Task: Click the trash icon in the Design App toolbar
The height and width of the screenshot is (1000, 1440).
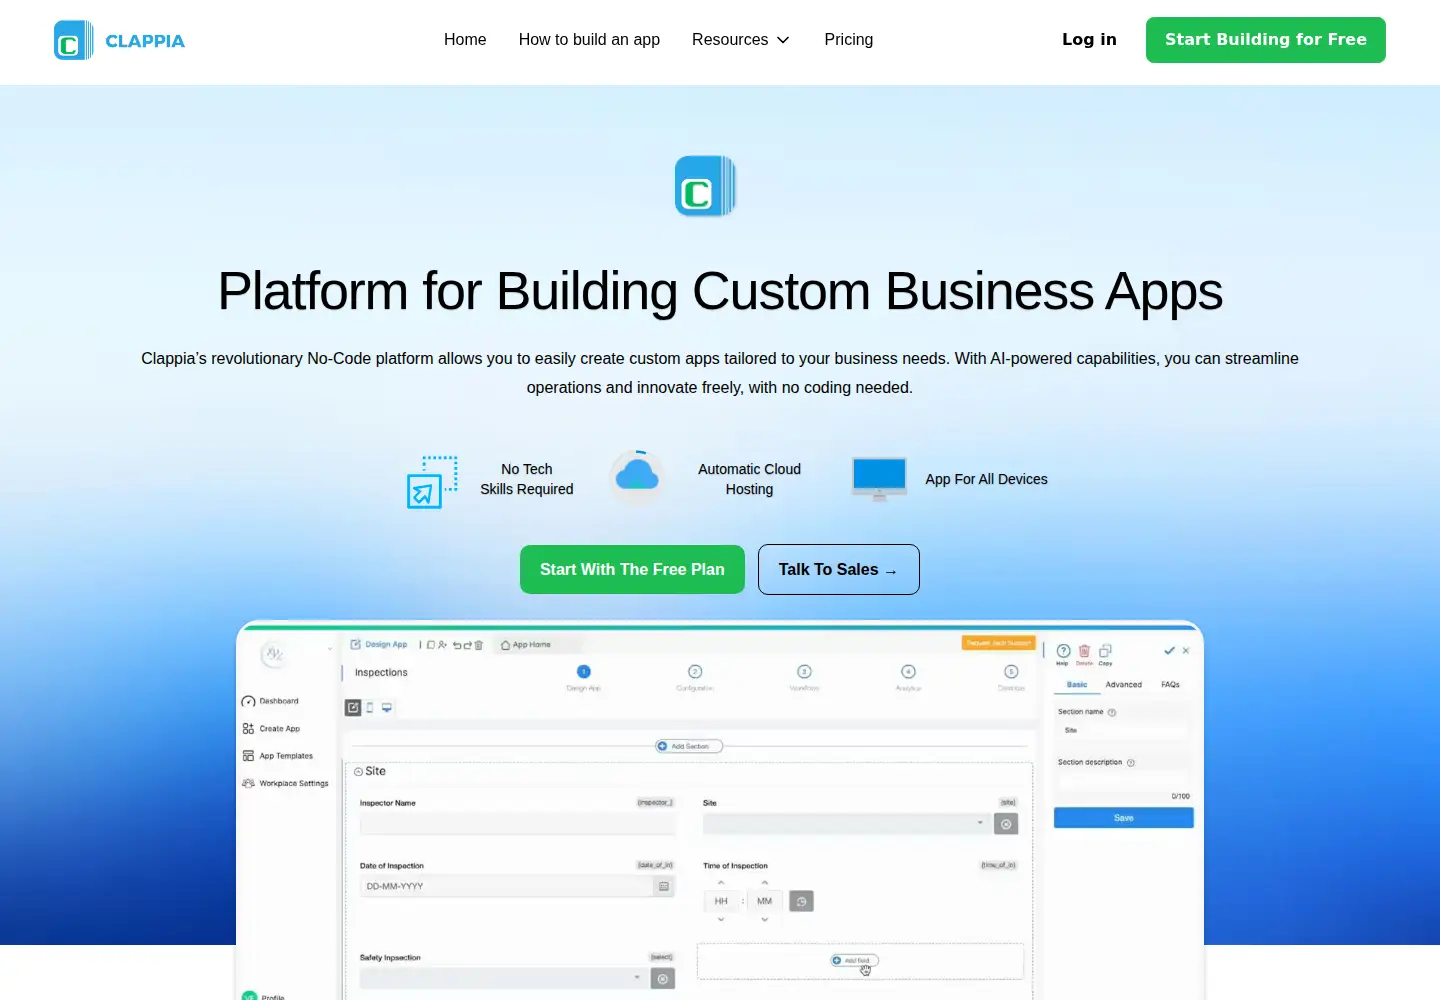Action: (x=479, y=645)
